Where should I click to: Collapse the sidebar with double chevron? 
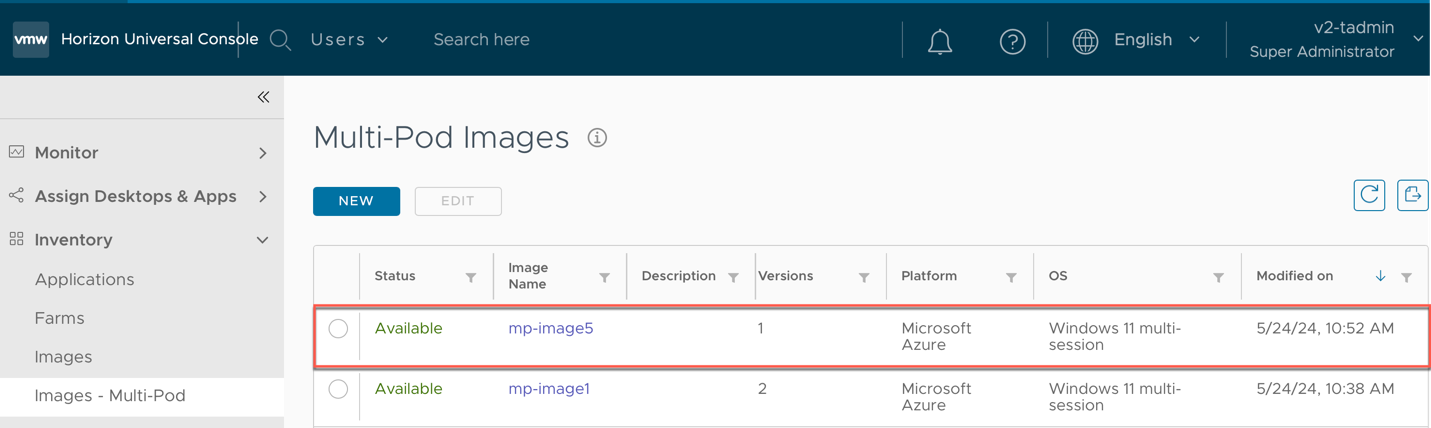263,97
